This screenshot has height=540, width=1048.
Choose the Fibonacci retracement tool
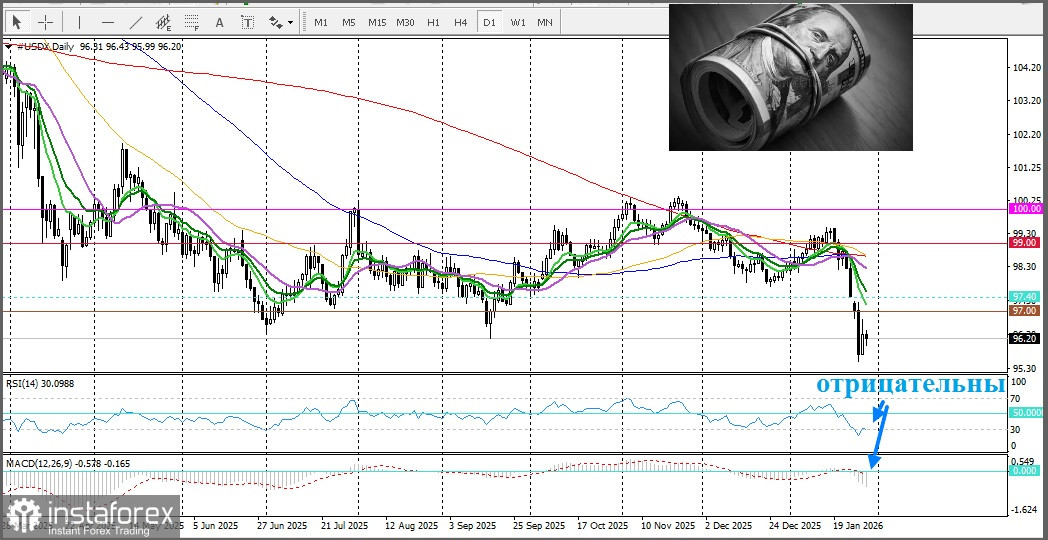pos(191,22)
